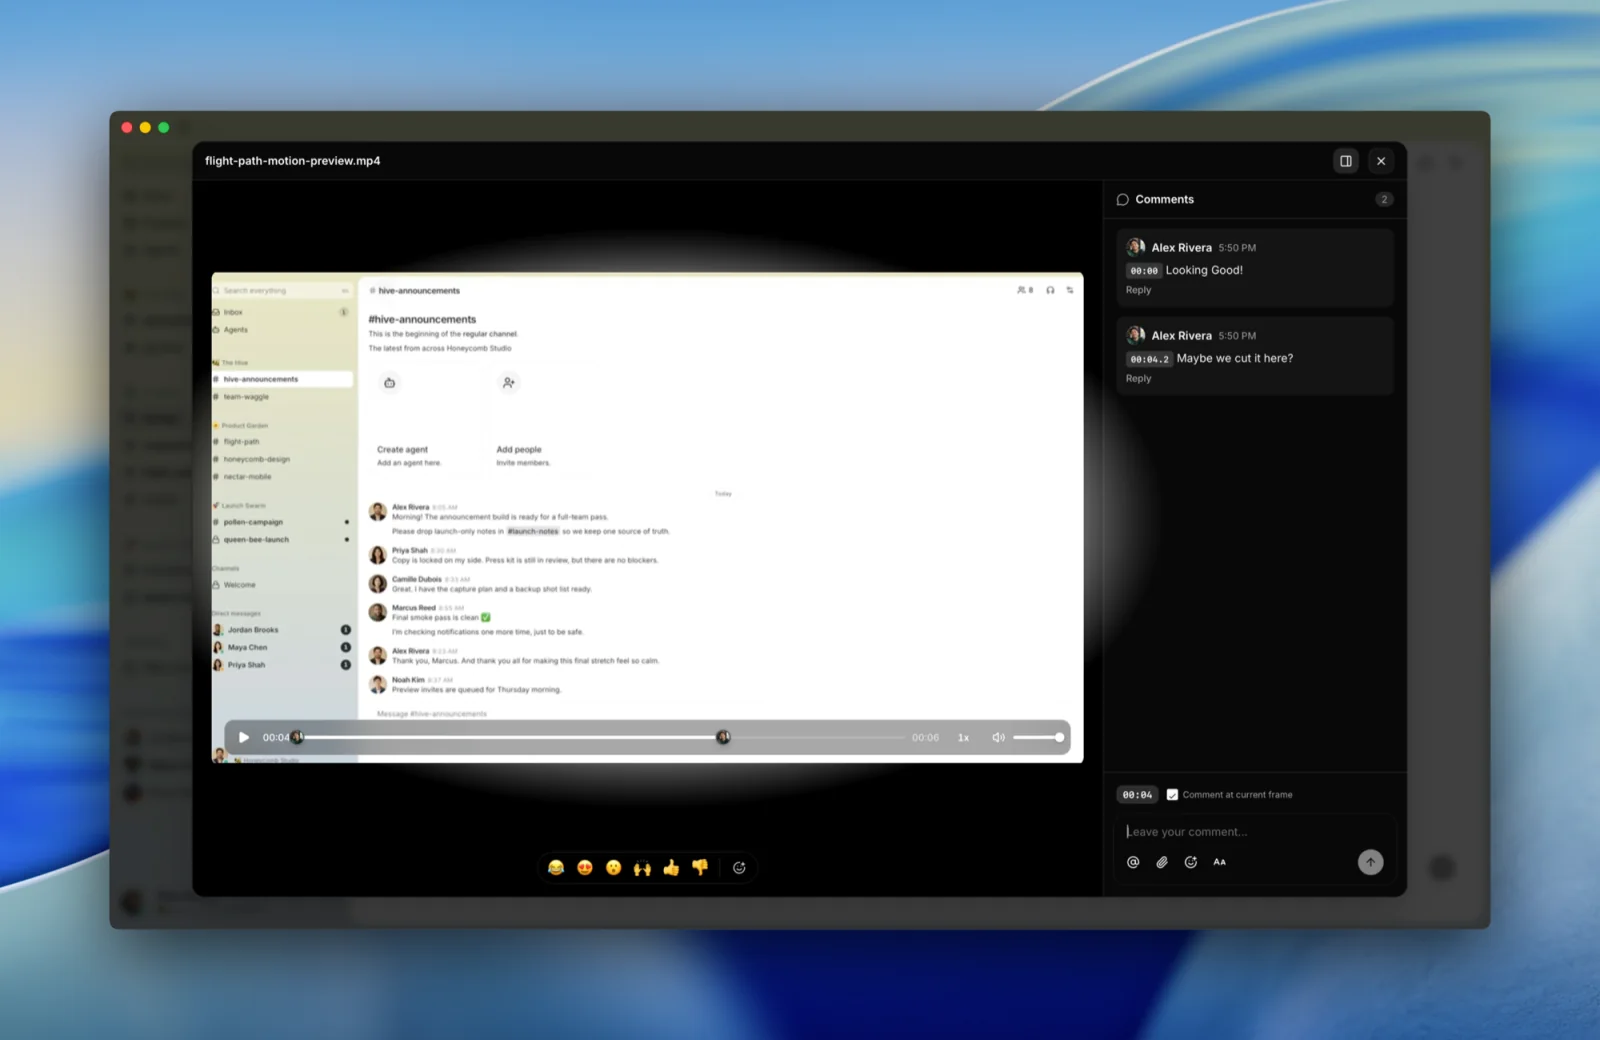Attach a file with the paperclip icon

[x=1162, y=862]
